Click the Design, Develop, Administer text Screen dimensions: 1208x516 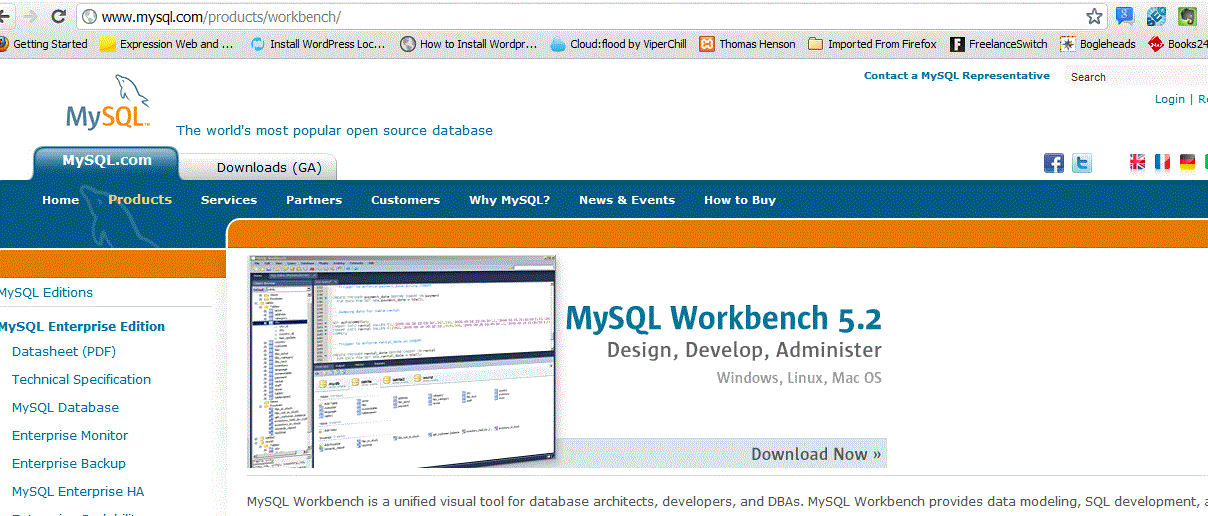(744, 350)
